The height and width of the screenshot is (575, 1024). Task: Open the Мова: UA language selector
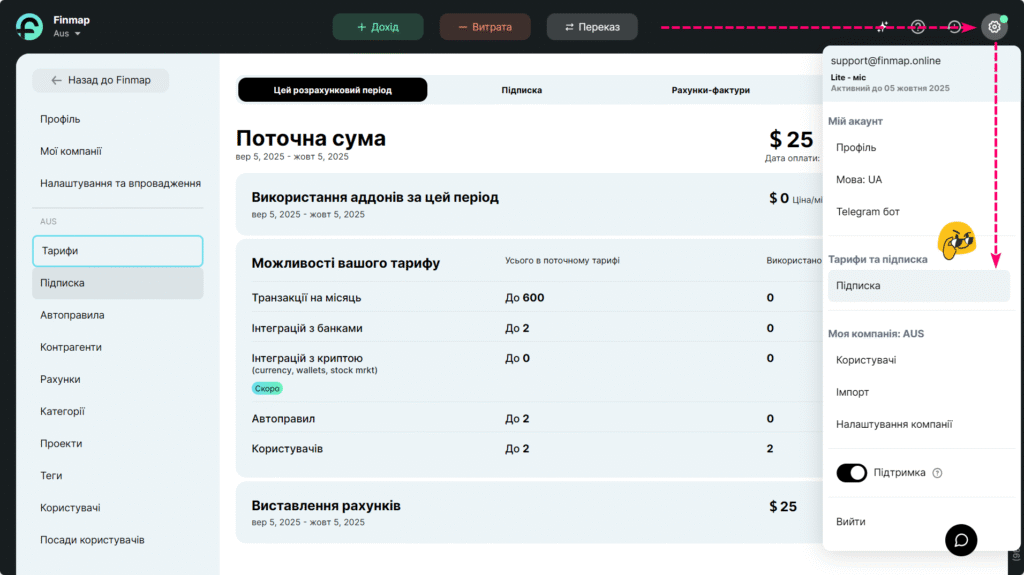pyautogui.click(x=859, y=180)
